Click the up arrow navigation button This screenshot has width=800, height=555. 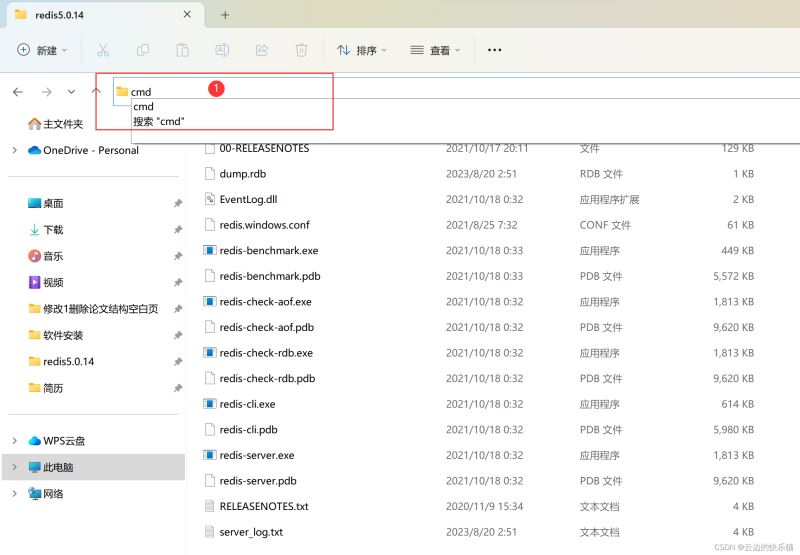click(96, 91)
